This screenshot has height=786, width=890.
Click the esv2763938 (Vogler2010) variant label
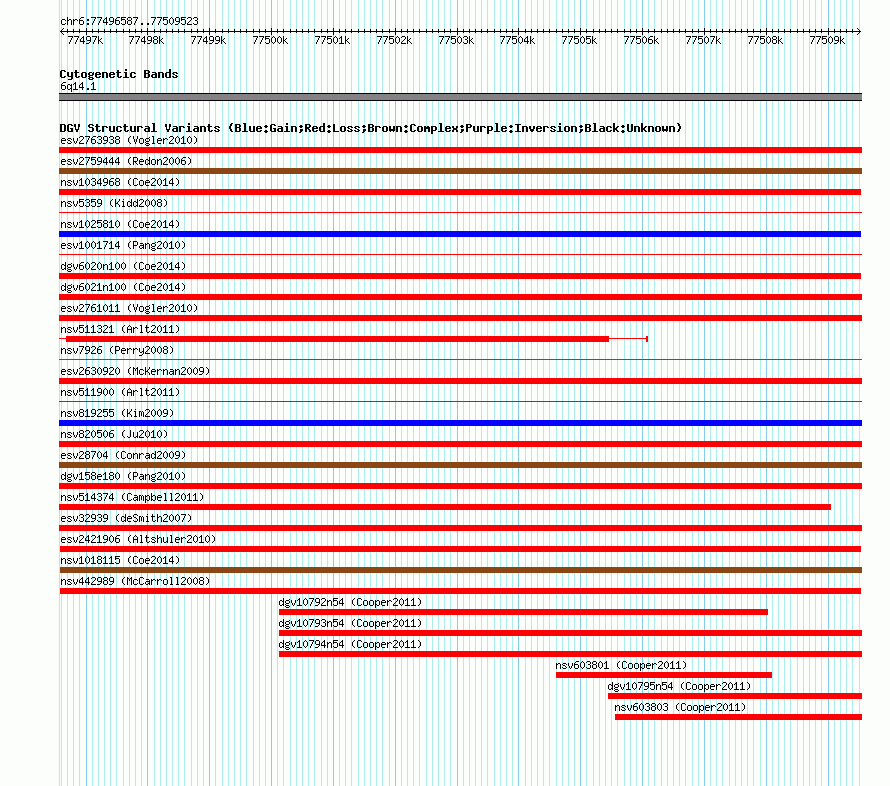pos(129,140)
